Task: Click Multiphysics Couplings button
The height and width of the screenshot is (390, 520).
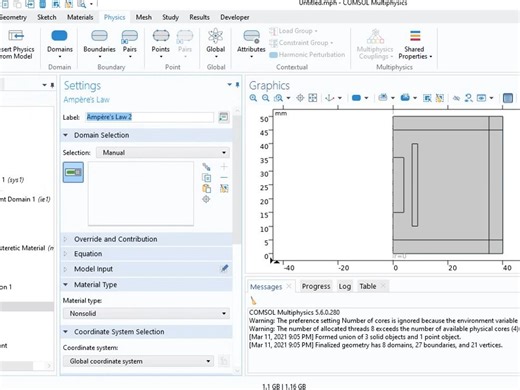Action: point(375,44)
